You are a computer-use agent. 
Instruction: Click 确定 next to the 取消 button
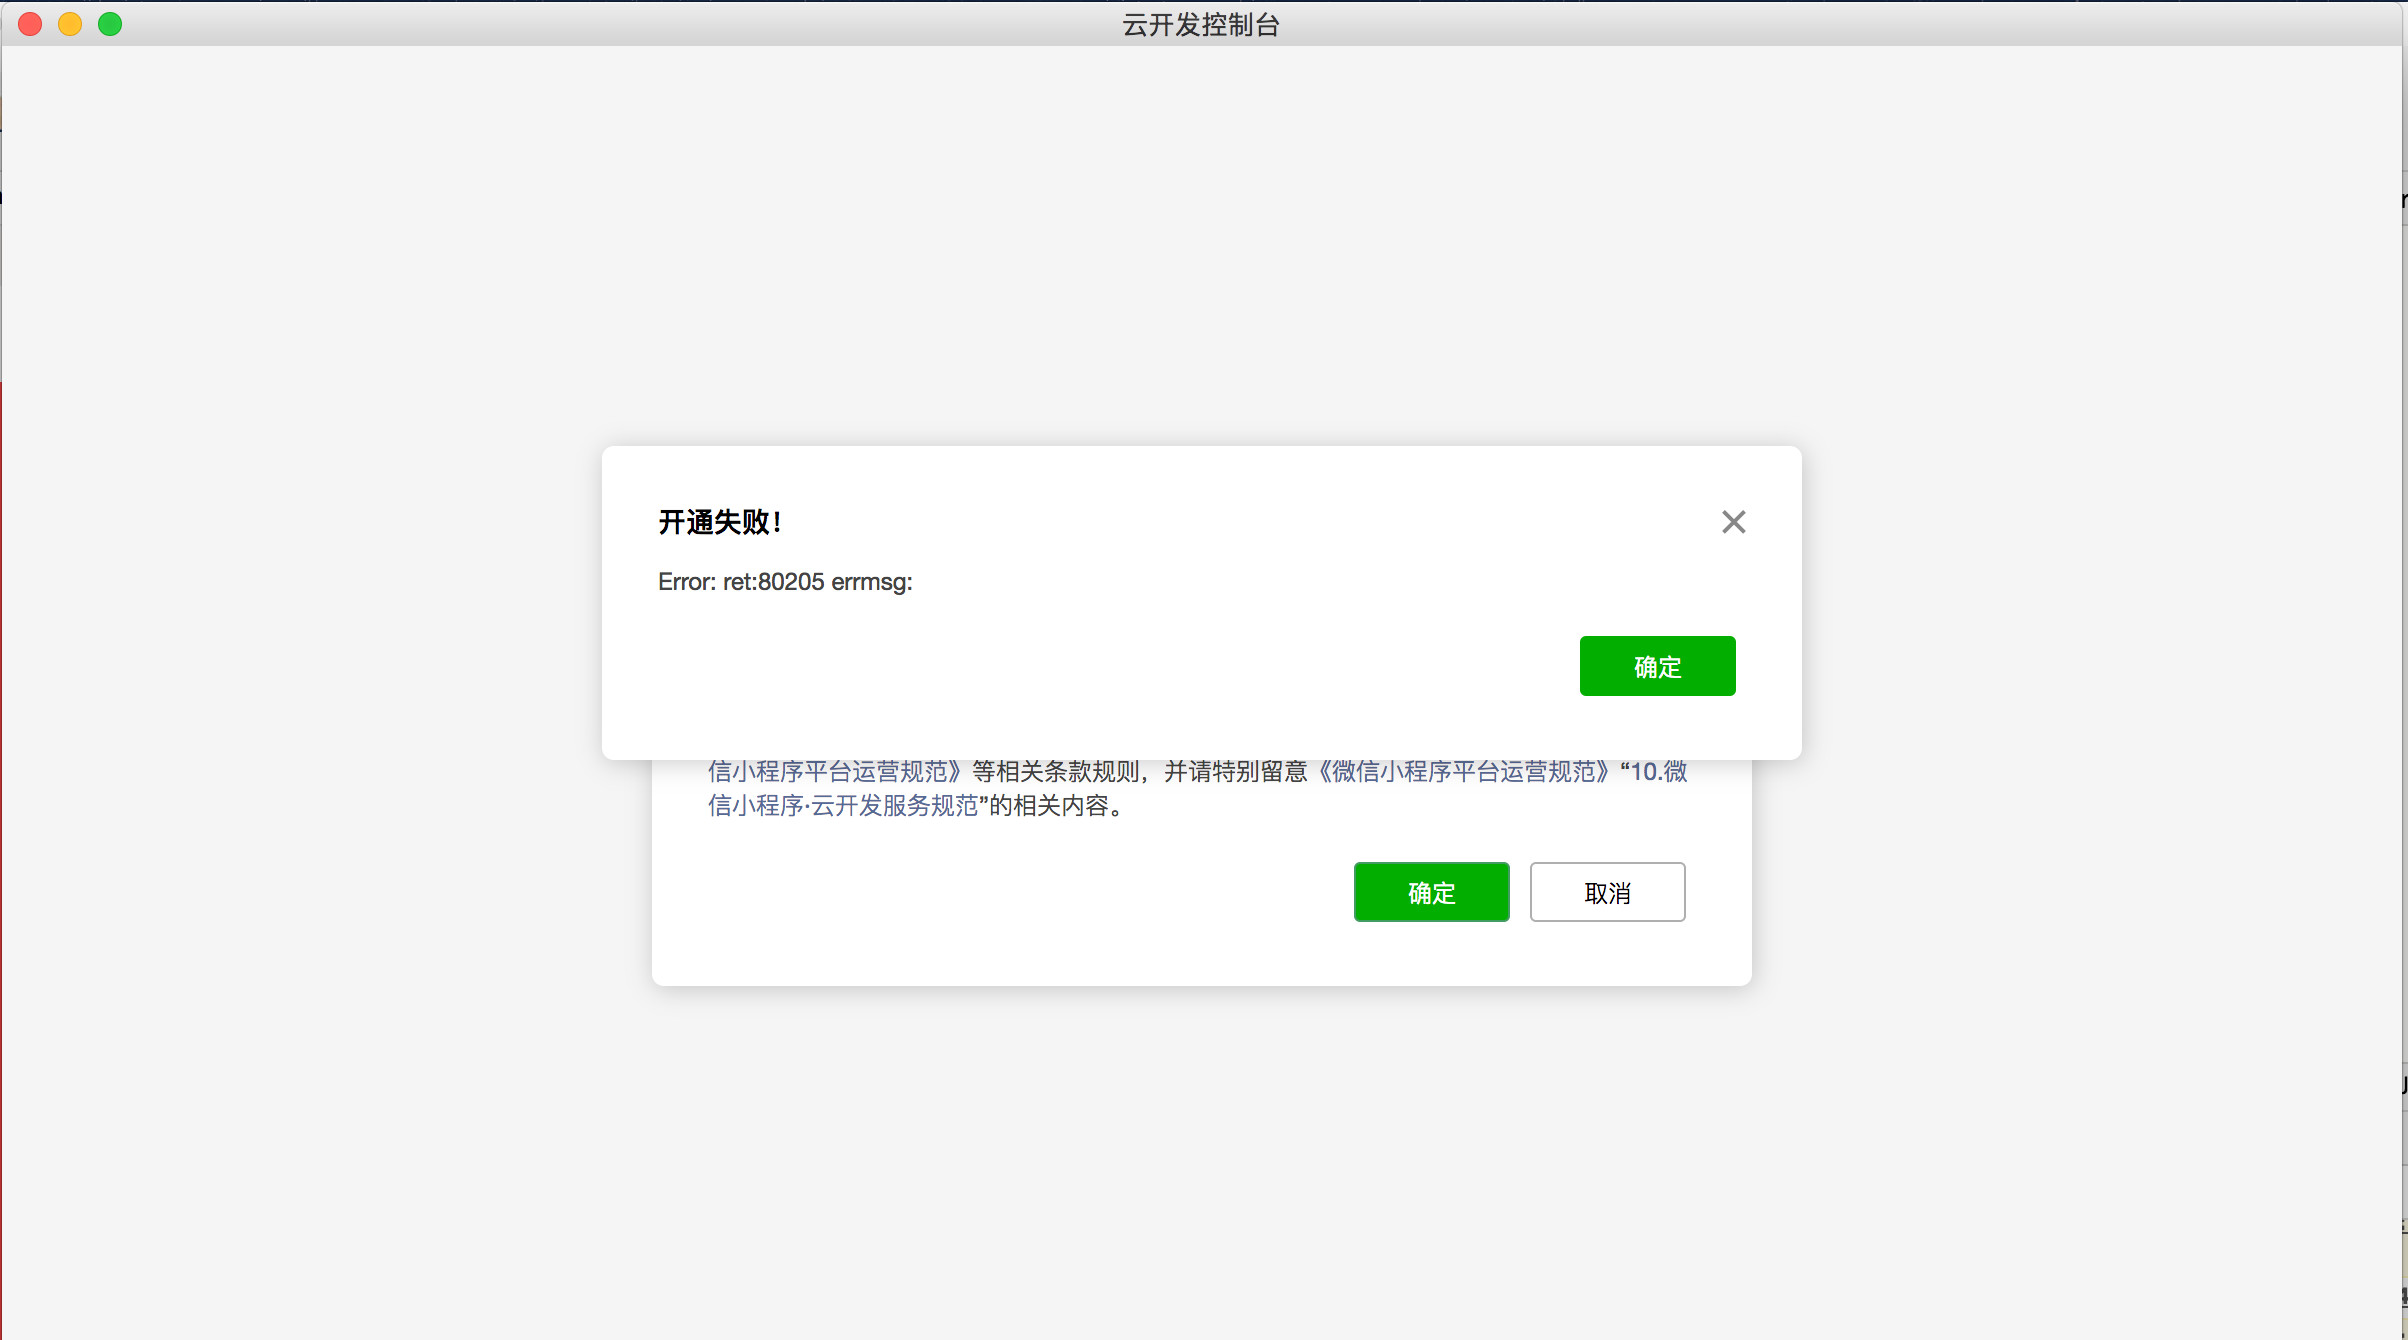(1431, 892)
